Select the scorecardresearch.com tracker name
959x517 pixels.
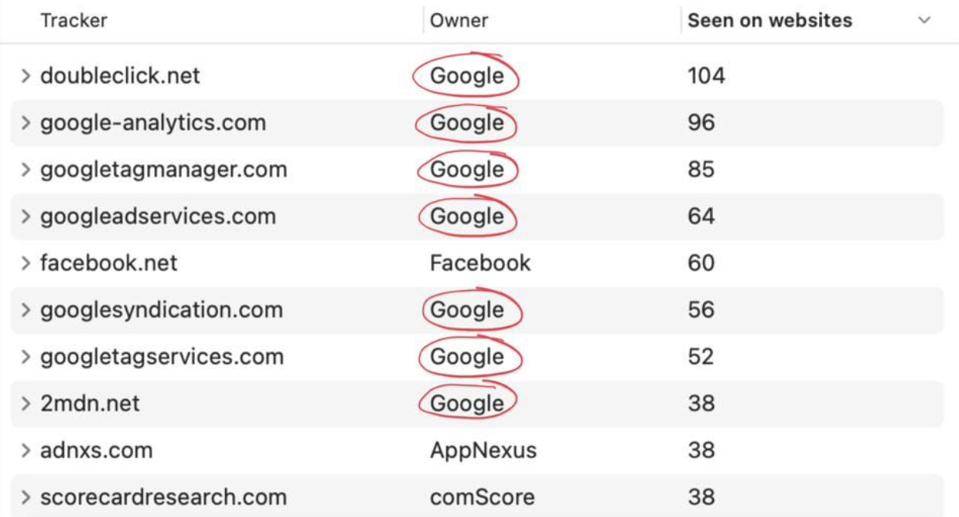pos(163,498)
